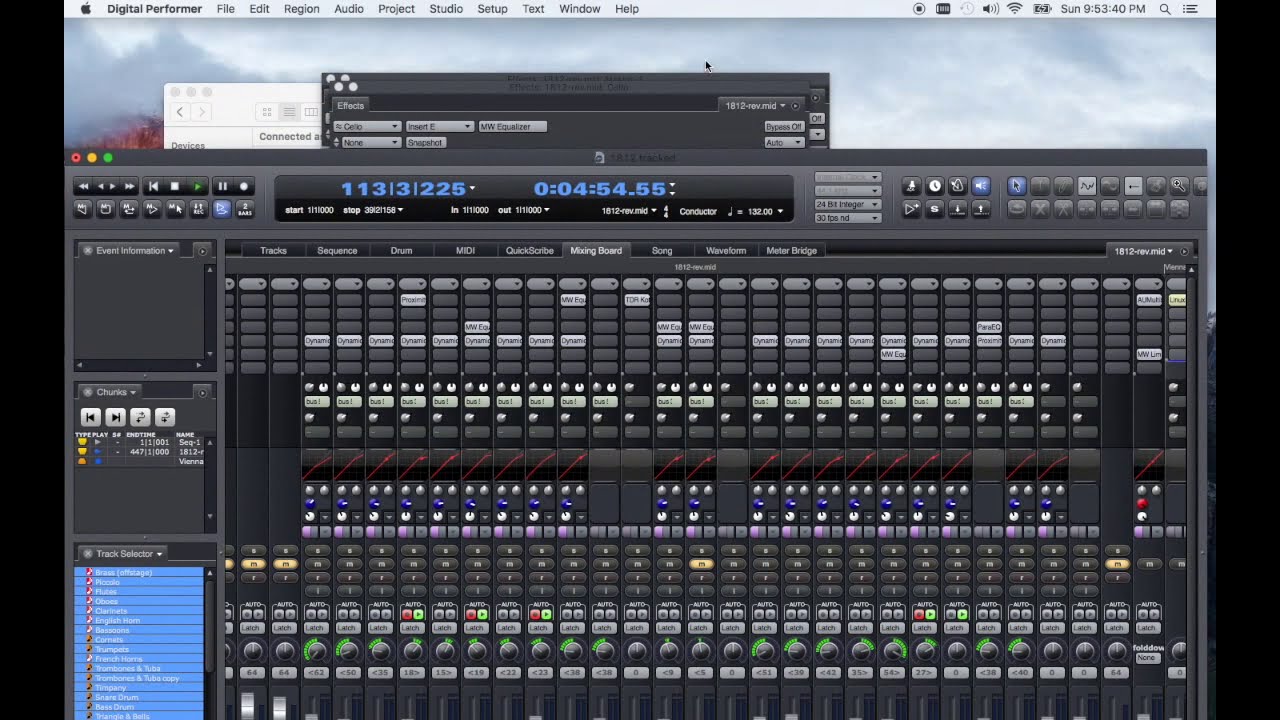Click pan knob on channel panned 35>

point(861,651)
